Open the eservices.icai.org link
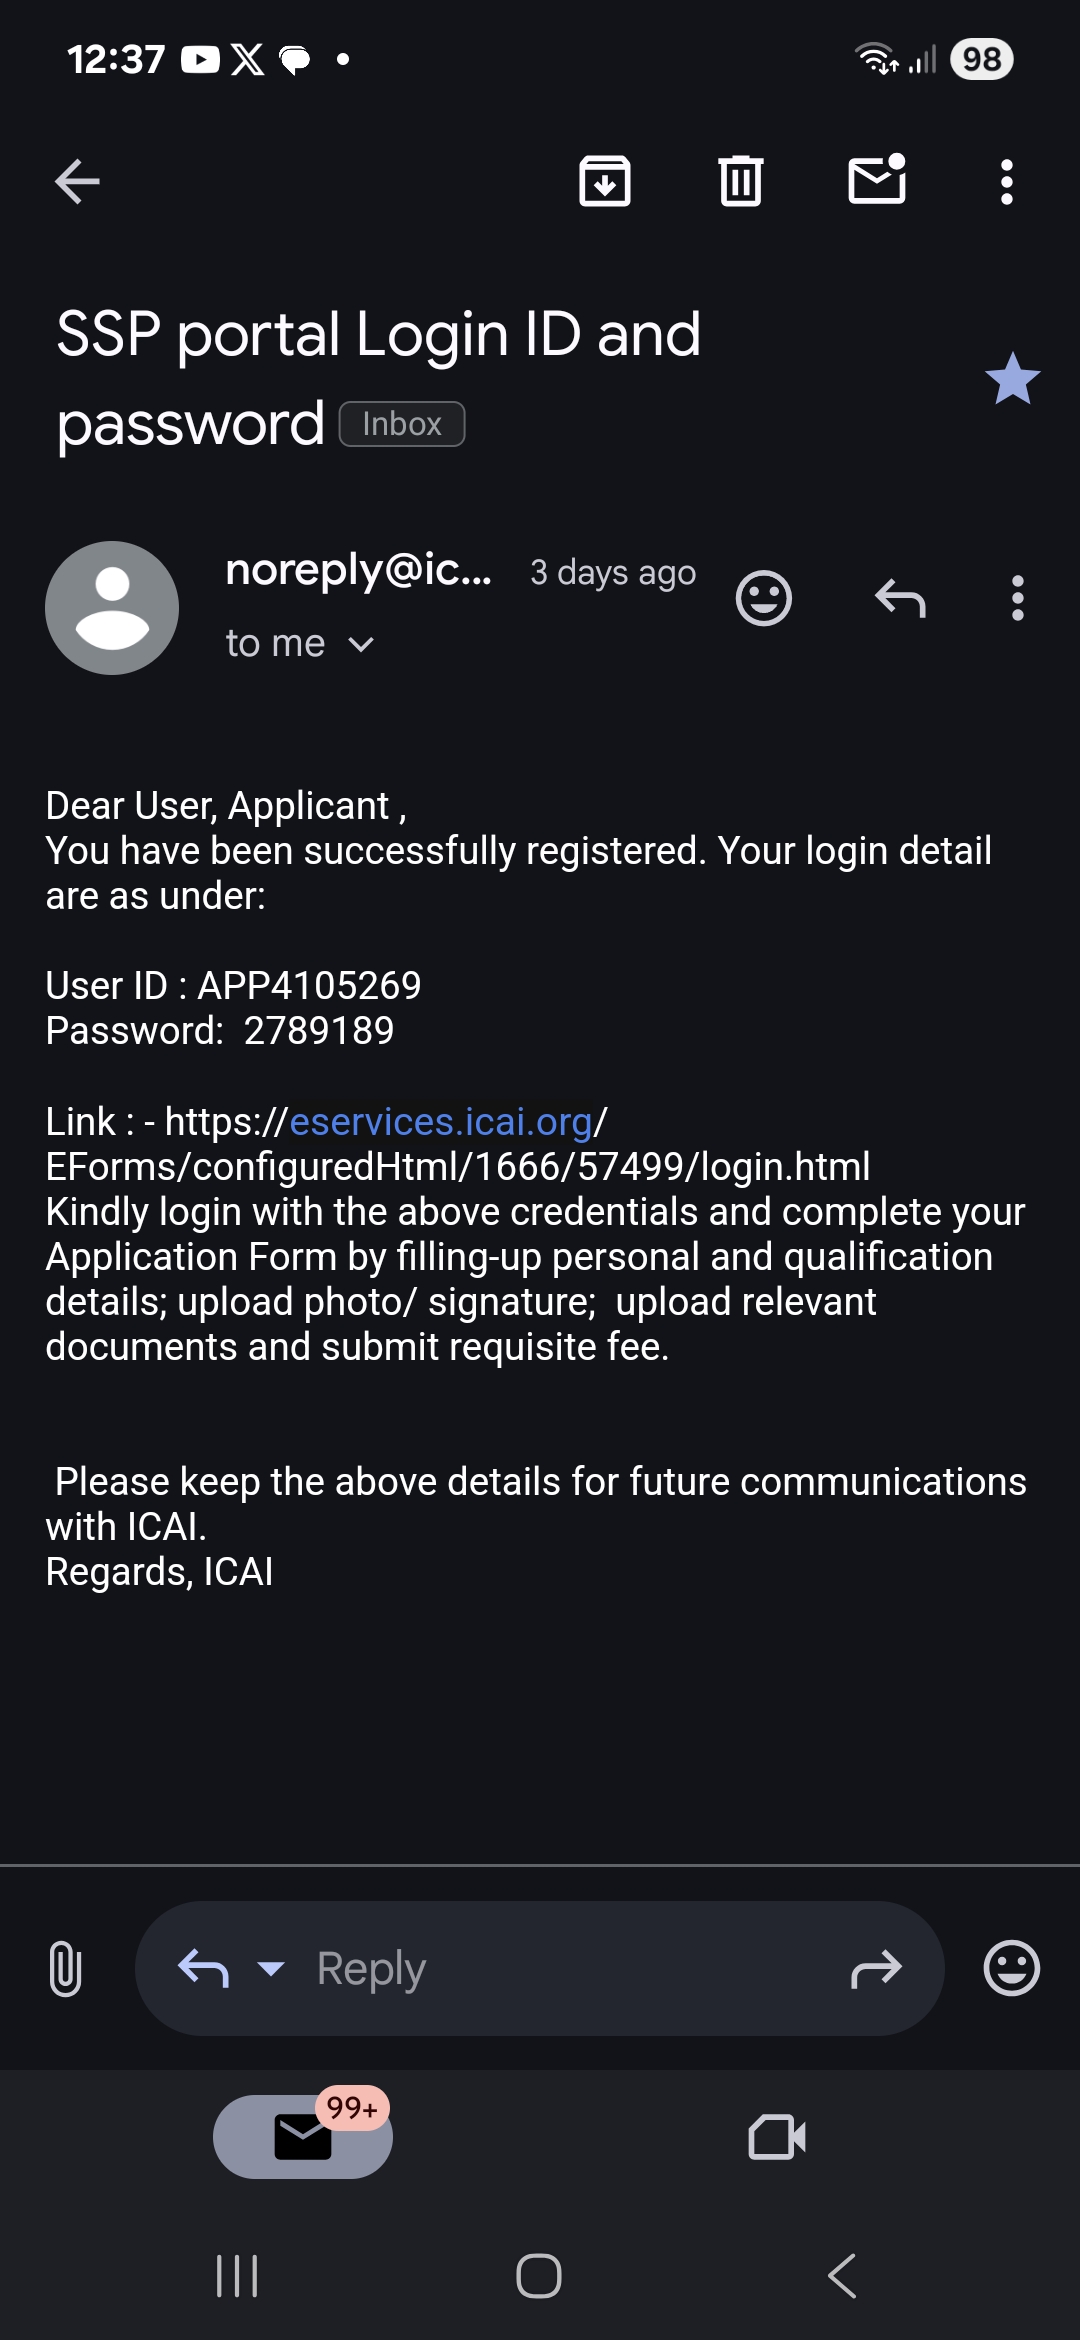 point(441,1122)
